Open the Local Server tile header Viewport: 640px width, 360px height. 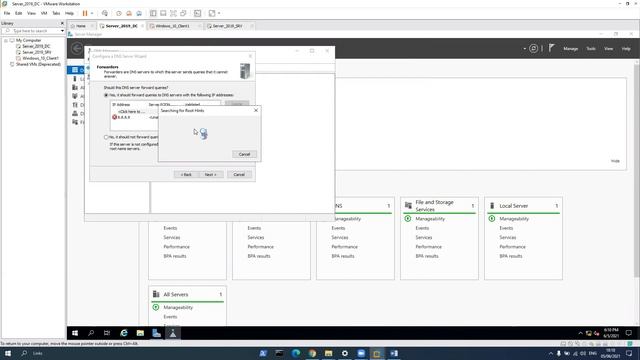(x=523, y=206)
